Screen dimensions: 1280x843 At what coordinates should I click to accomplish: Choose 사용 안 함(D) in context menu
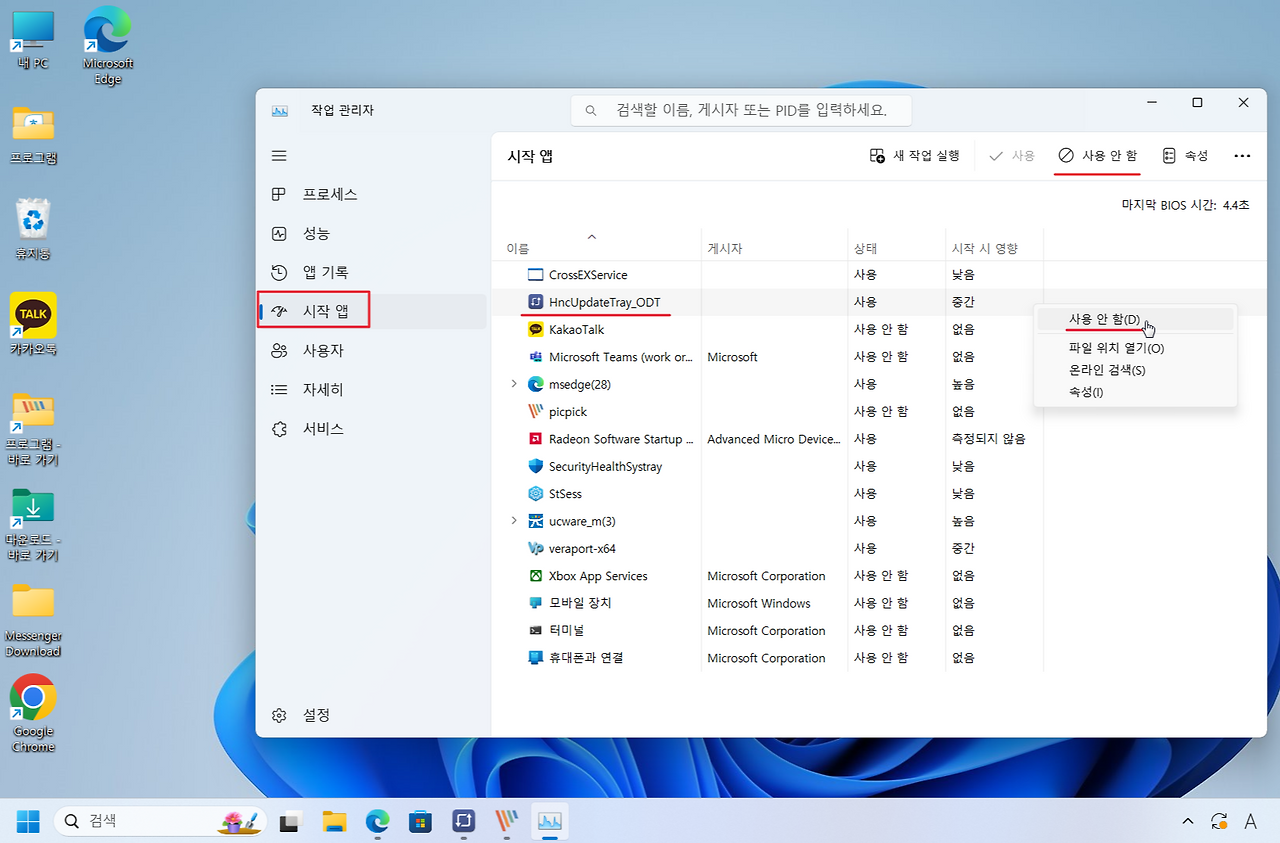(x=1135, y=319)
